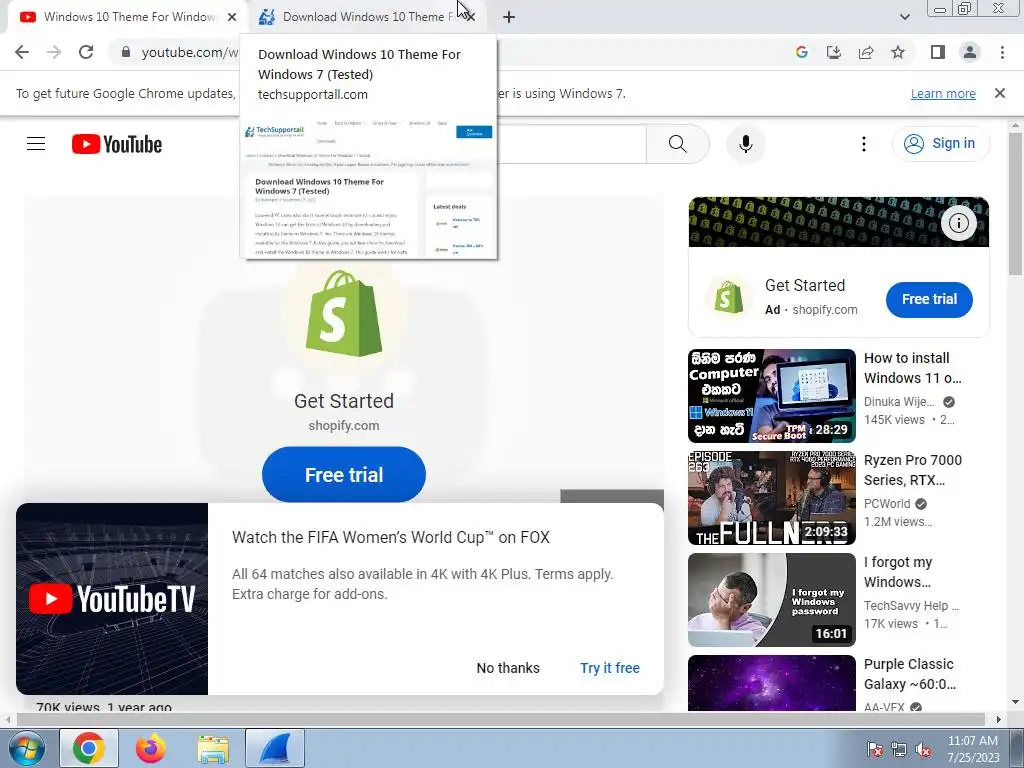Click the network tray icon
The image size is (1024, 768).
[899, 749]
